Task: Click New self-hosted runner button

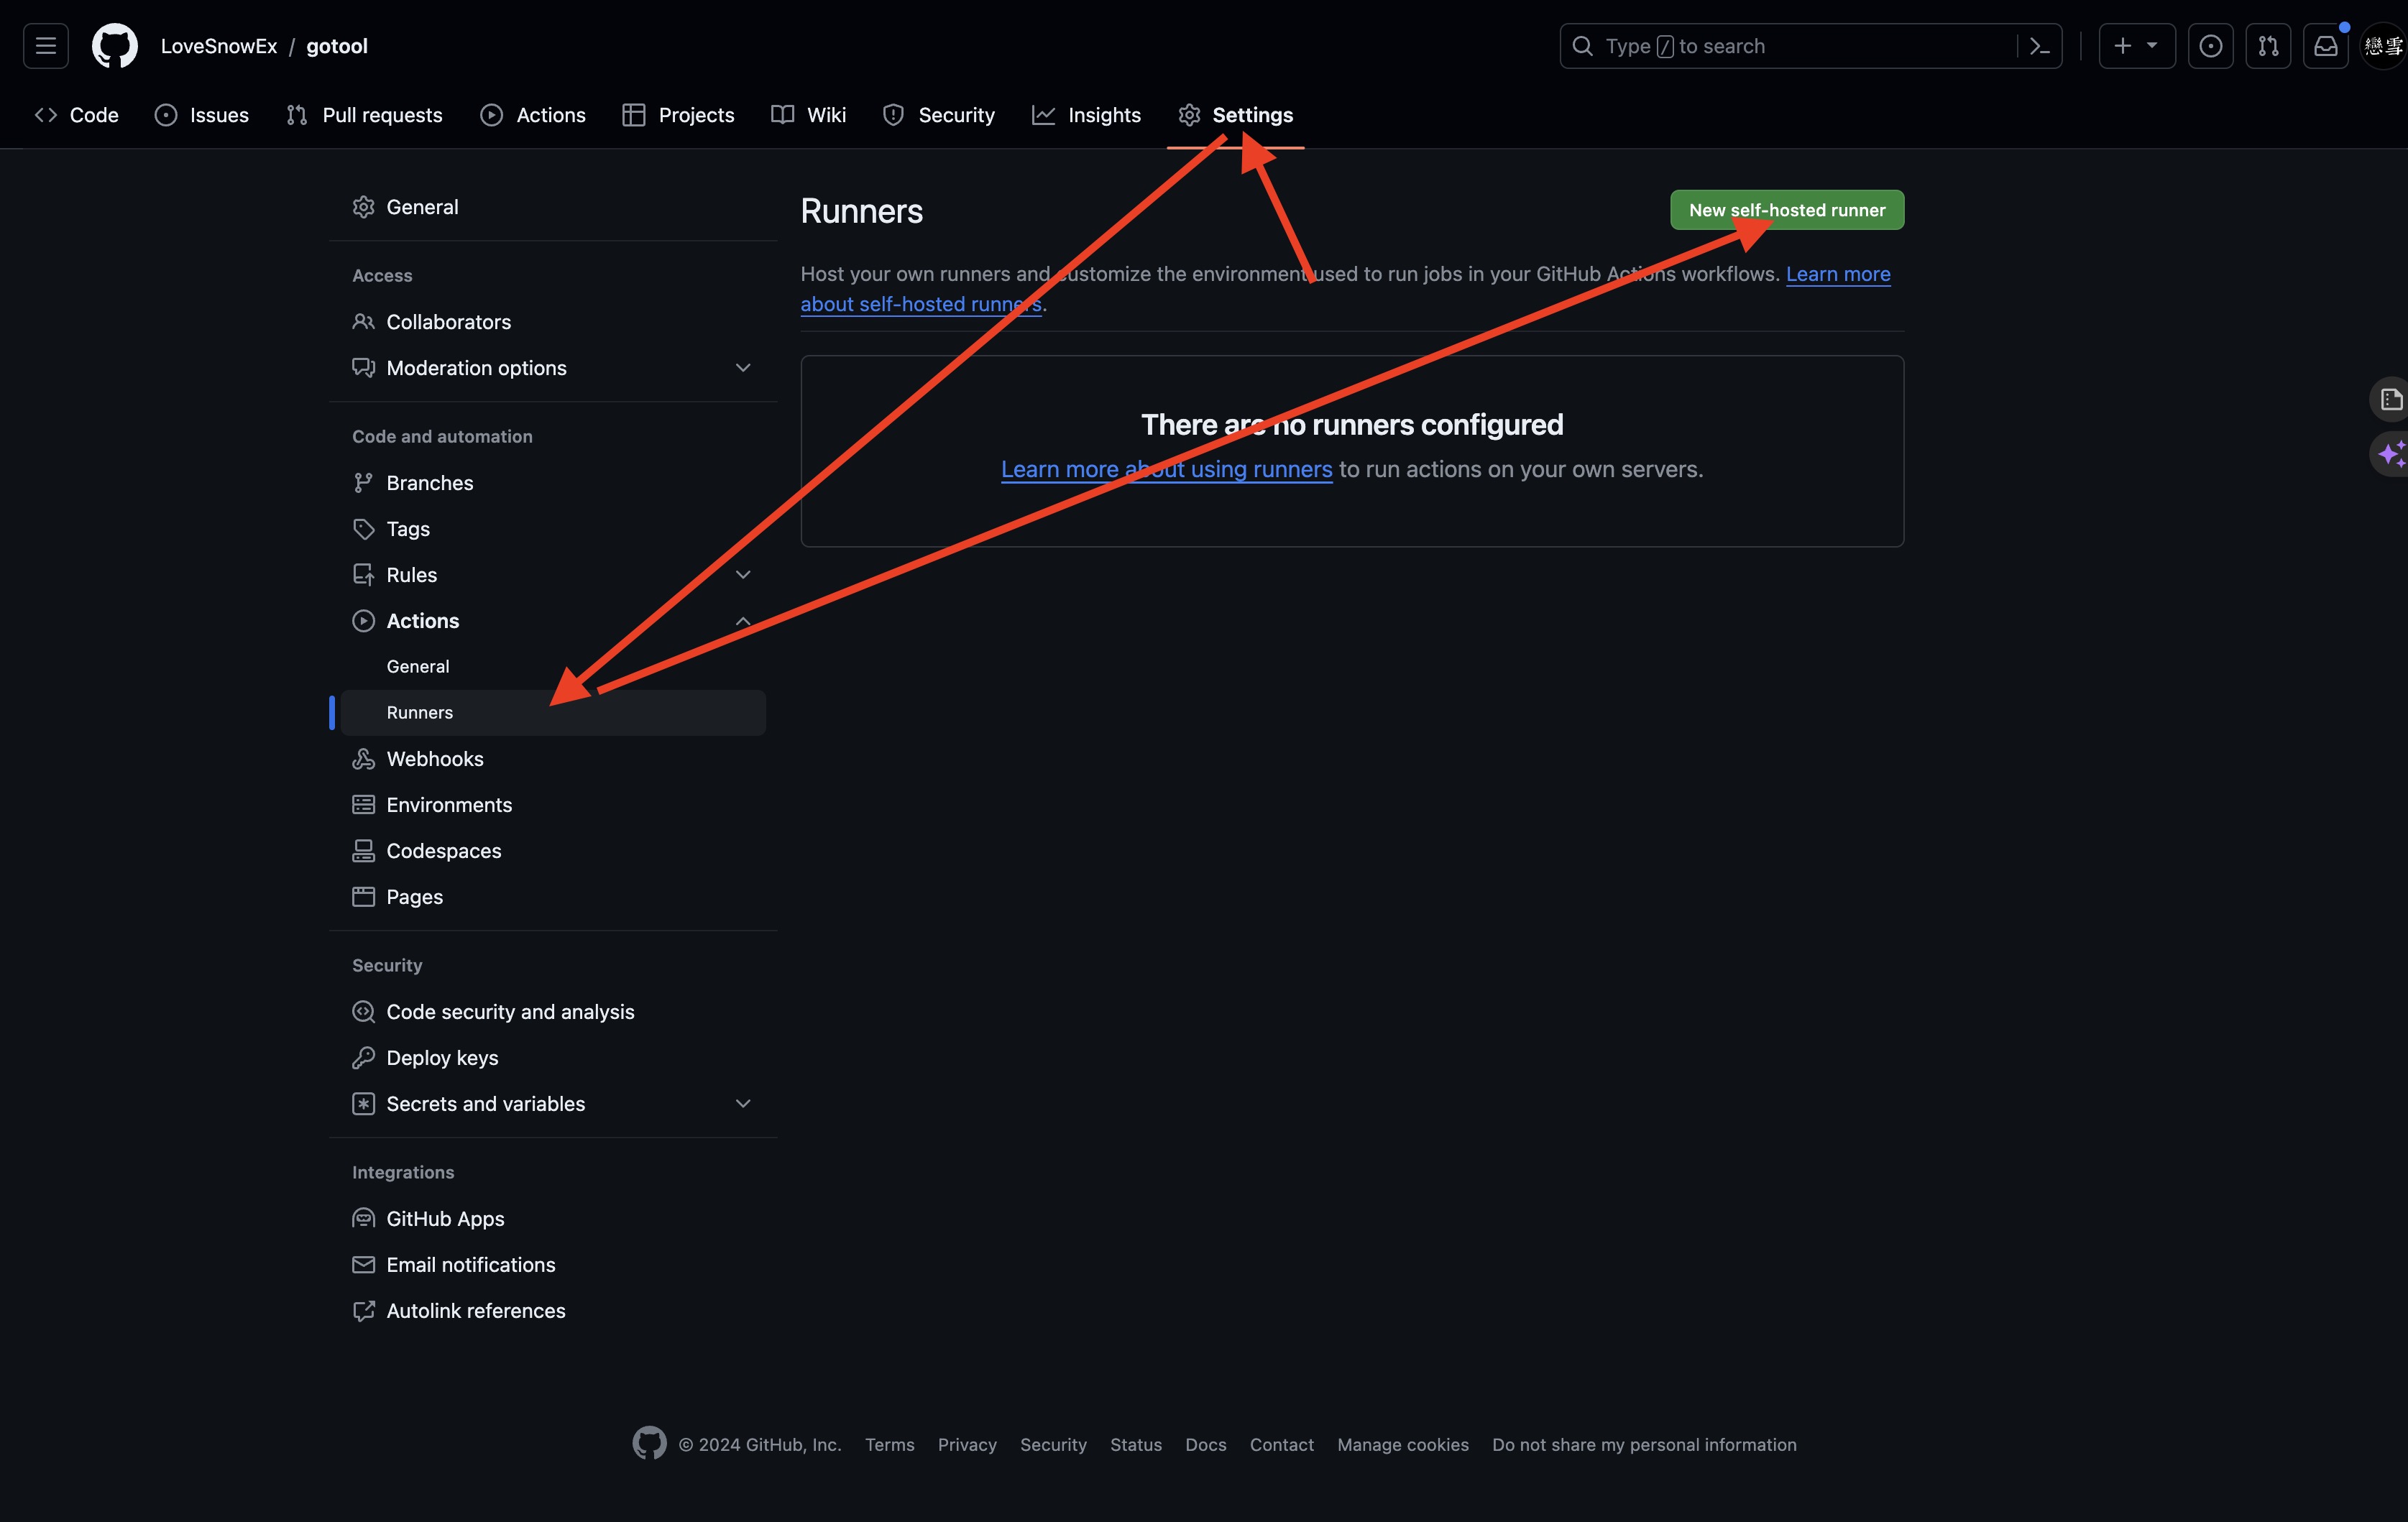Action: 1787,210
